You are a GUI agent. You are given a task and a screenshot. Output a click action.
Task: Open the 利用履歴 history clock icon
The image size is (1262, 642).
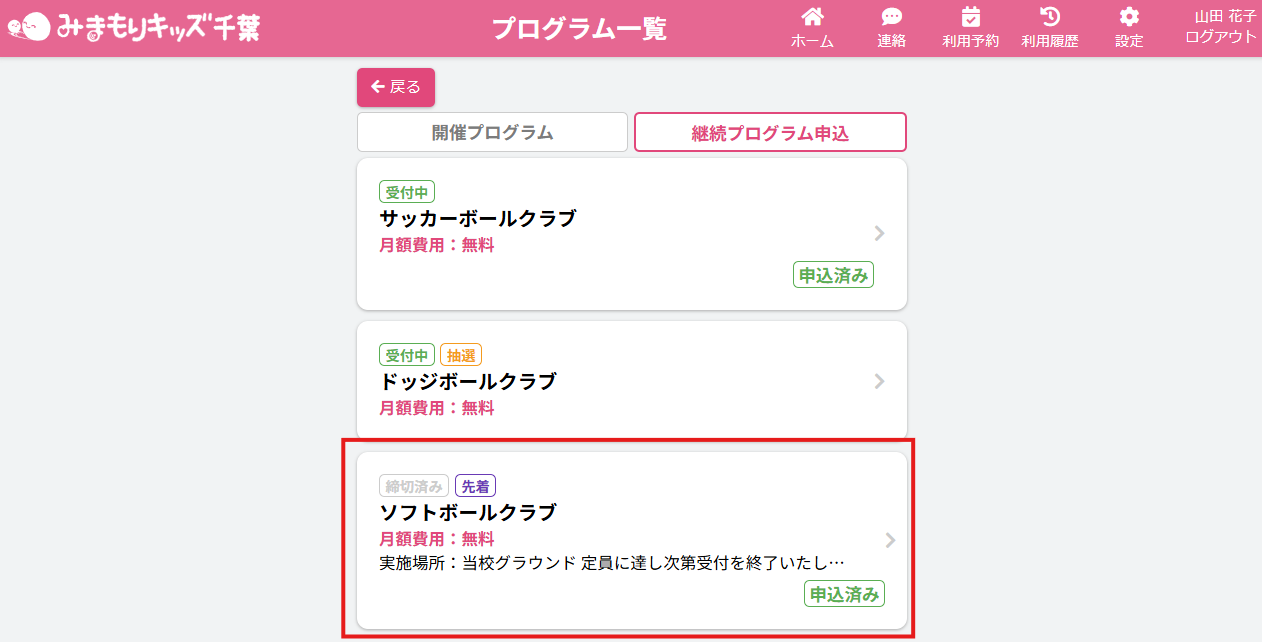(1049, 17)
